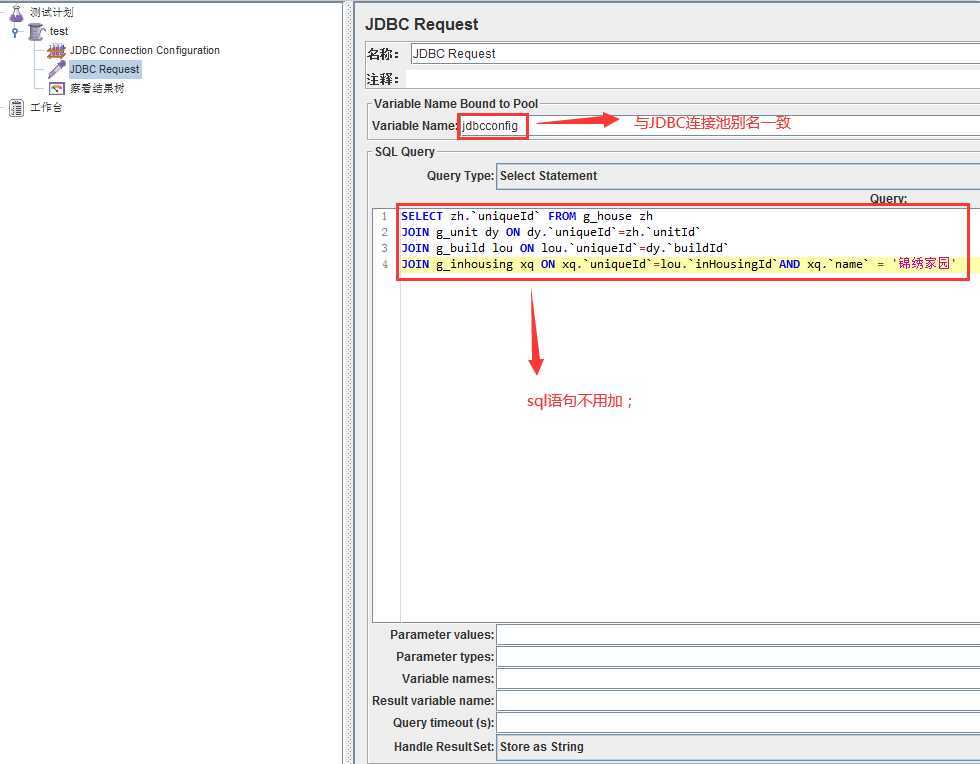The width and height of the screenshot is (980, 764).
Task: Click the Parameter types field
Action: tap(738, 657)
